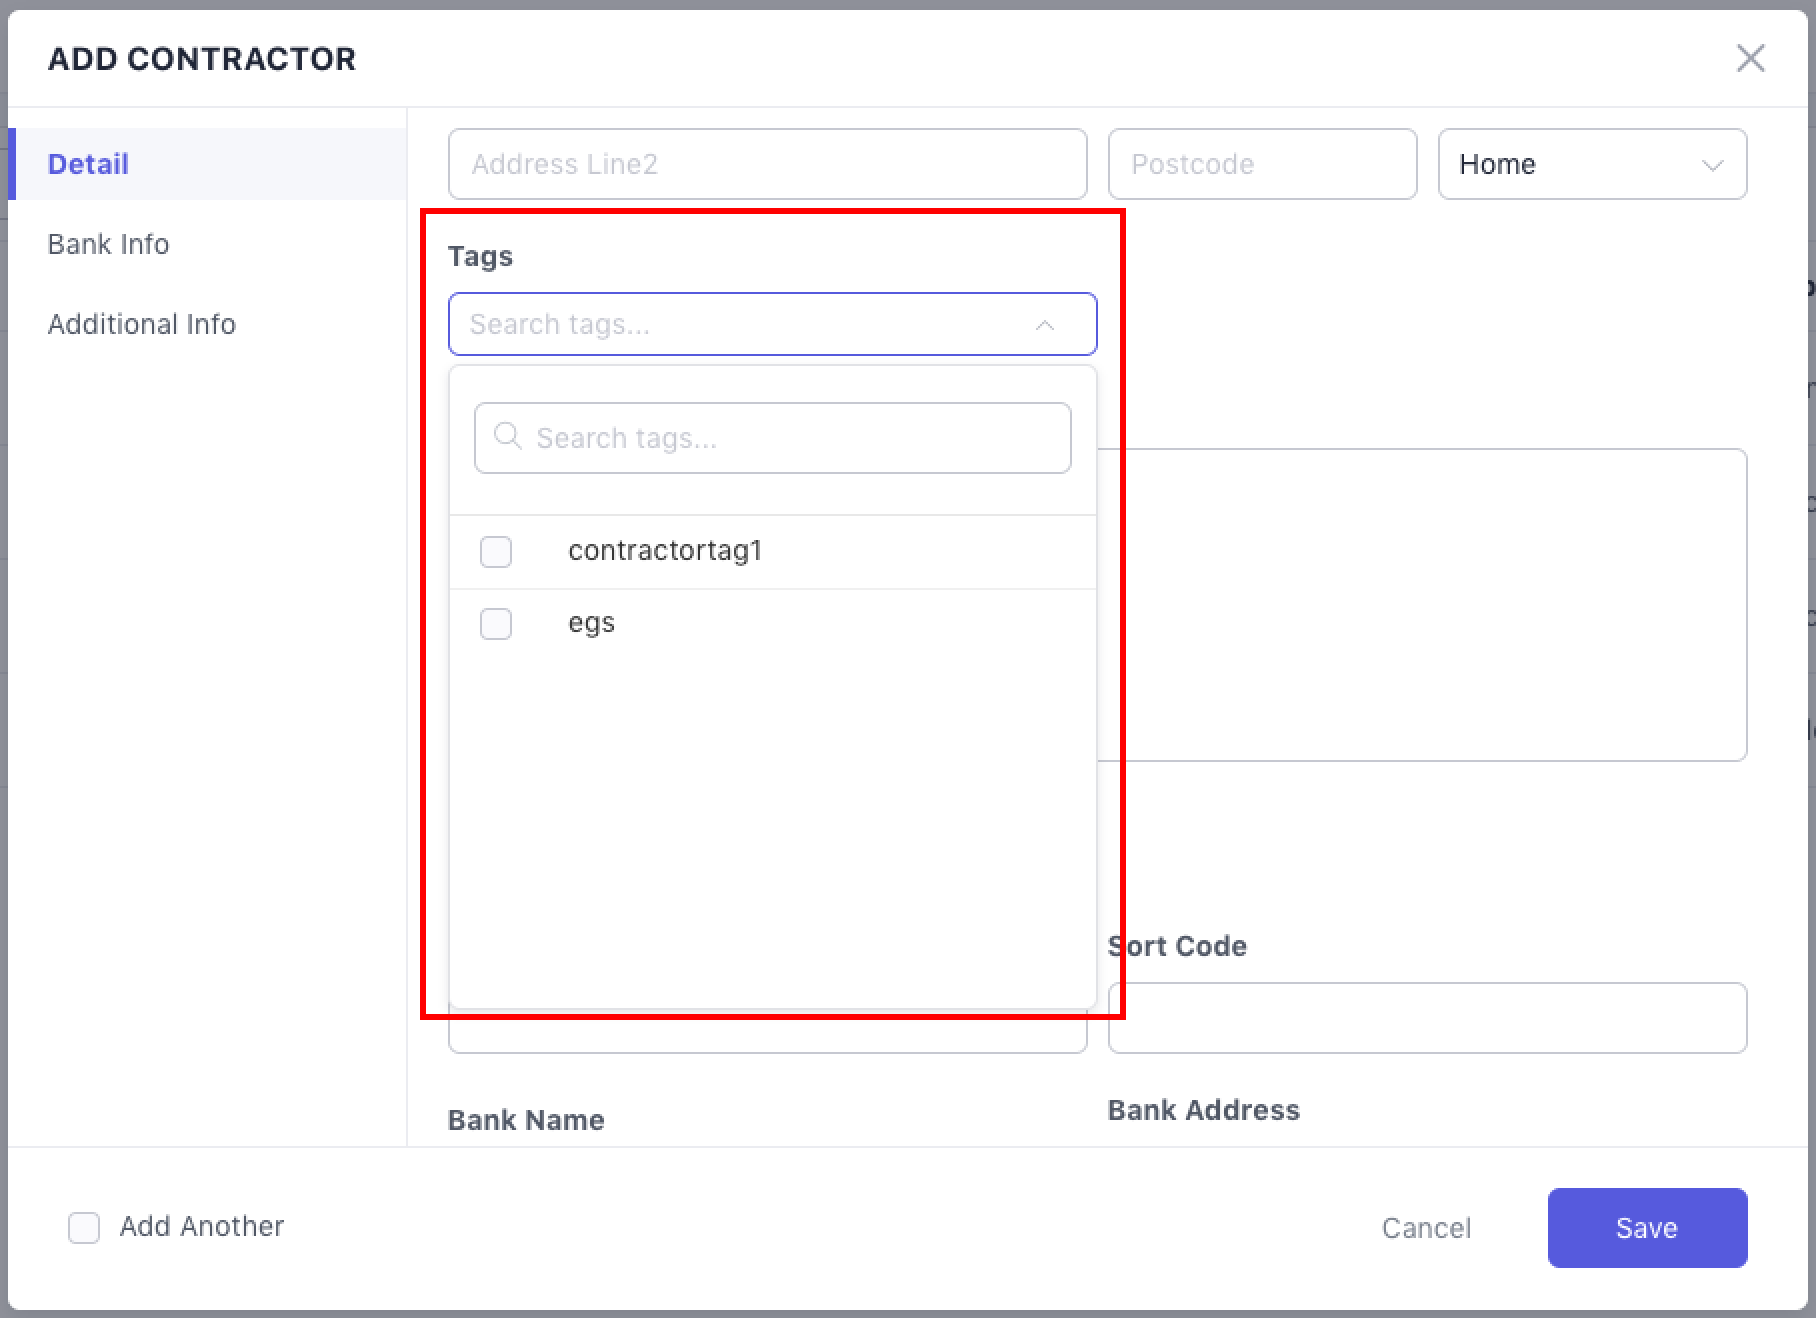Click into the Postcode field
The width and height of the screenshot is (1816, 1318).
click(1262, 164)
